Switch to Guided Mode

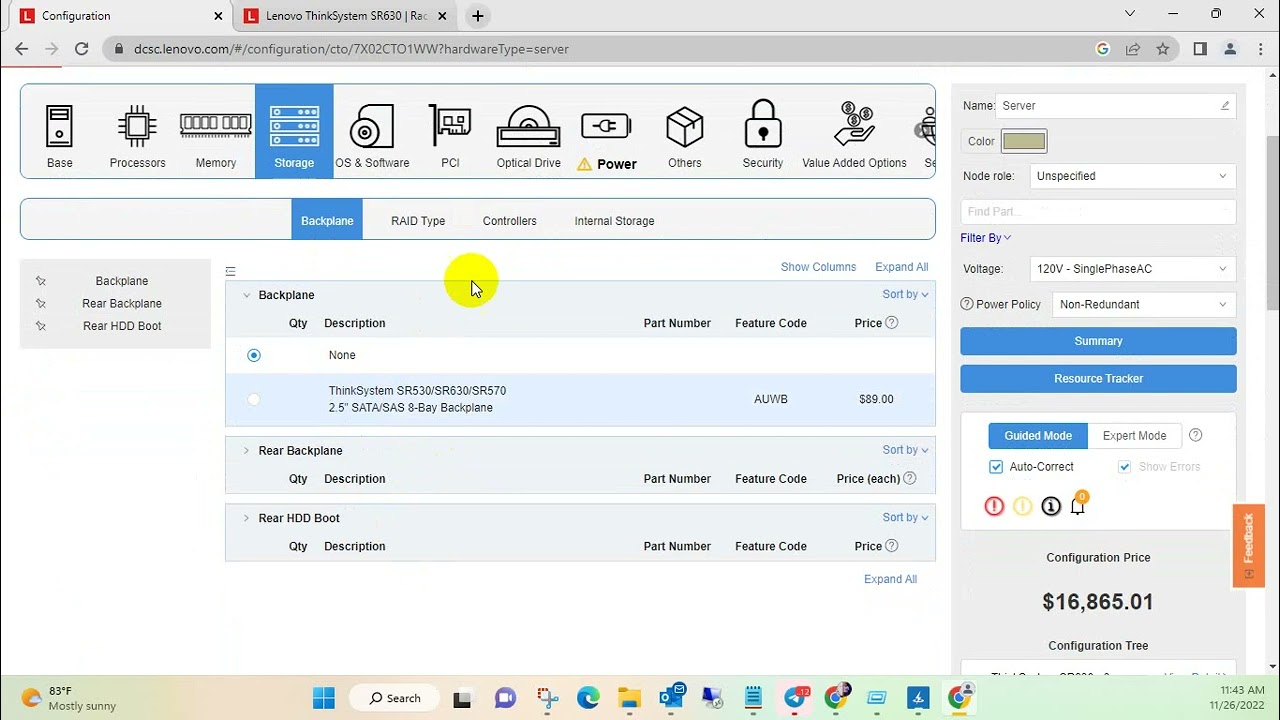click(1038, 435)
